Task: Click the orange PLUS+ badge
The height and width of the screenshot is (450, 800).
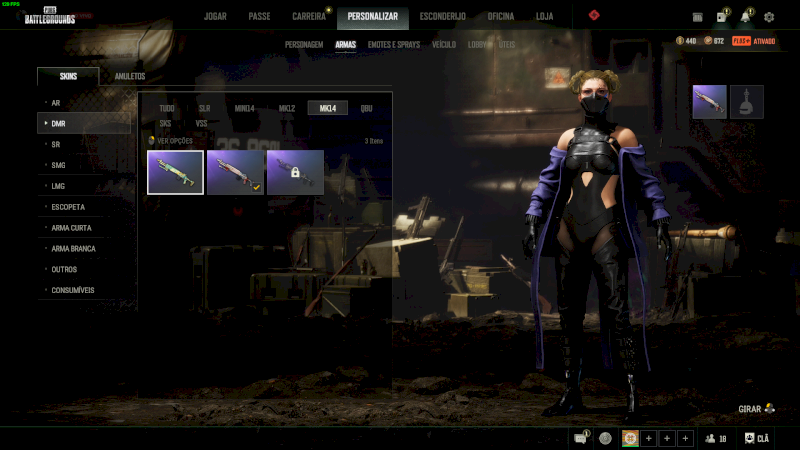Action: click(x=741, y=41)
